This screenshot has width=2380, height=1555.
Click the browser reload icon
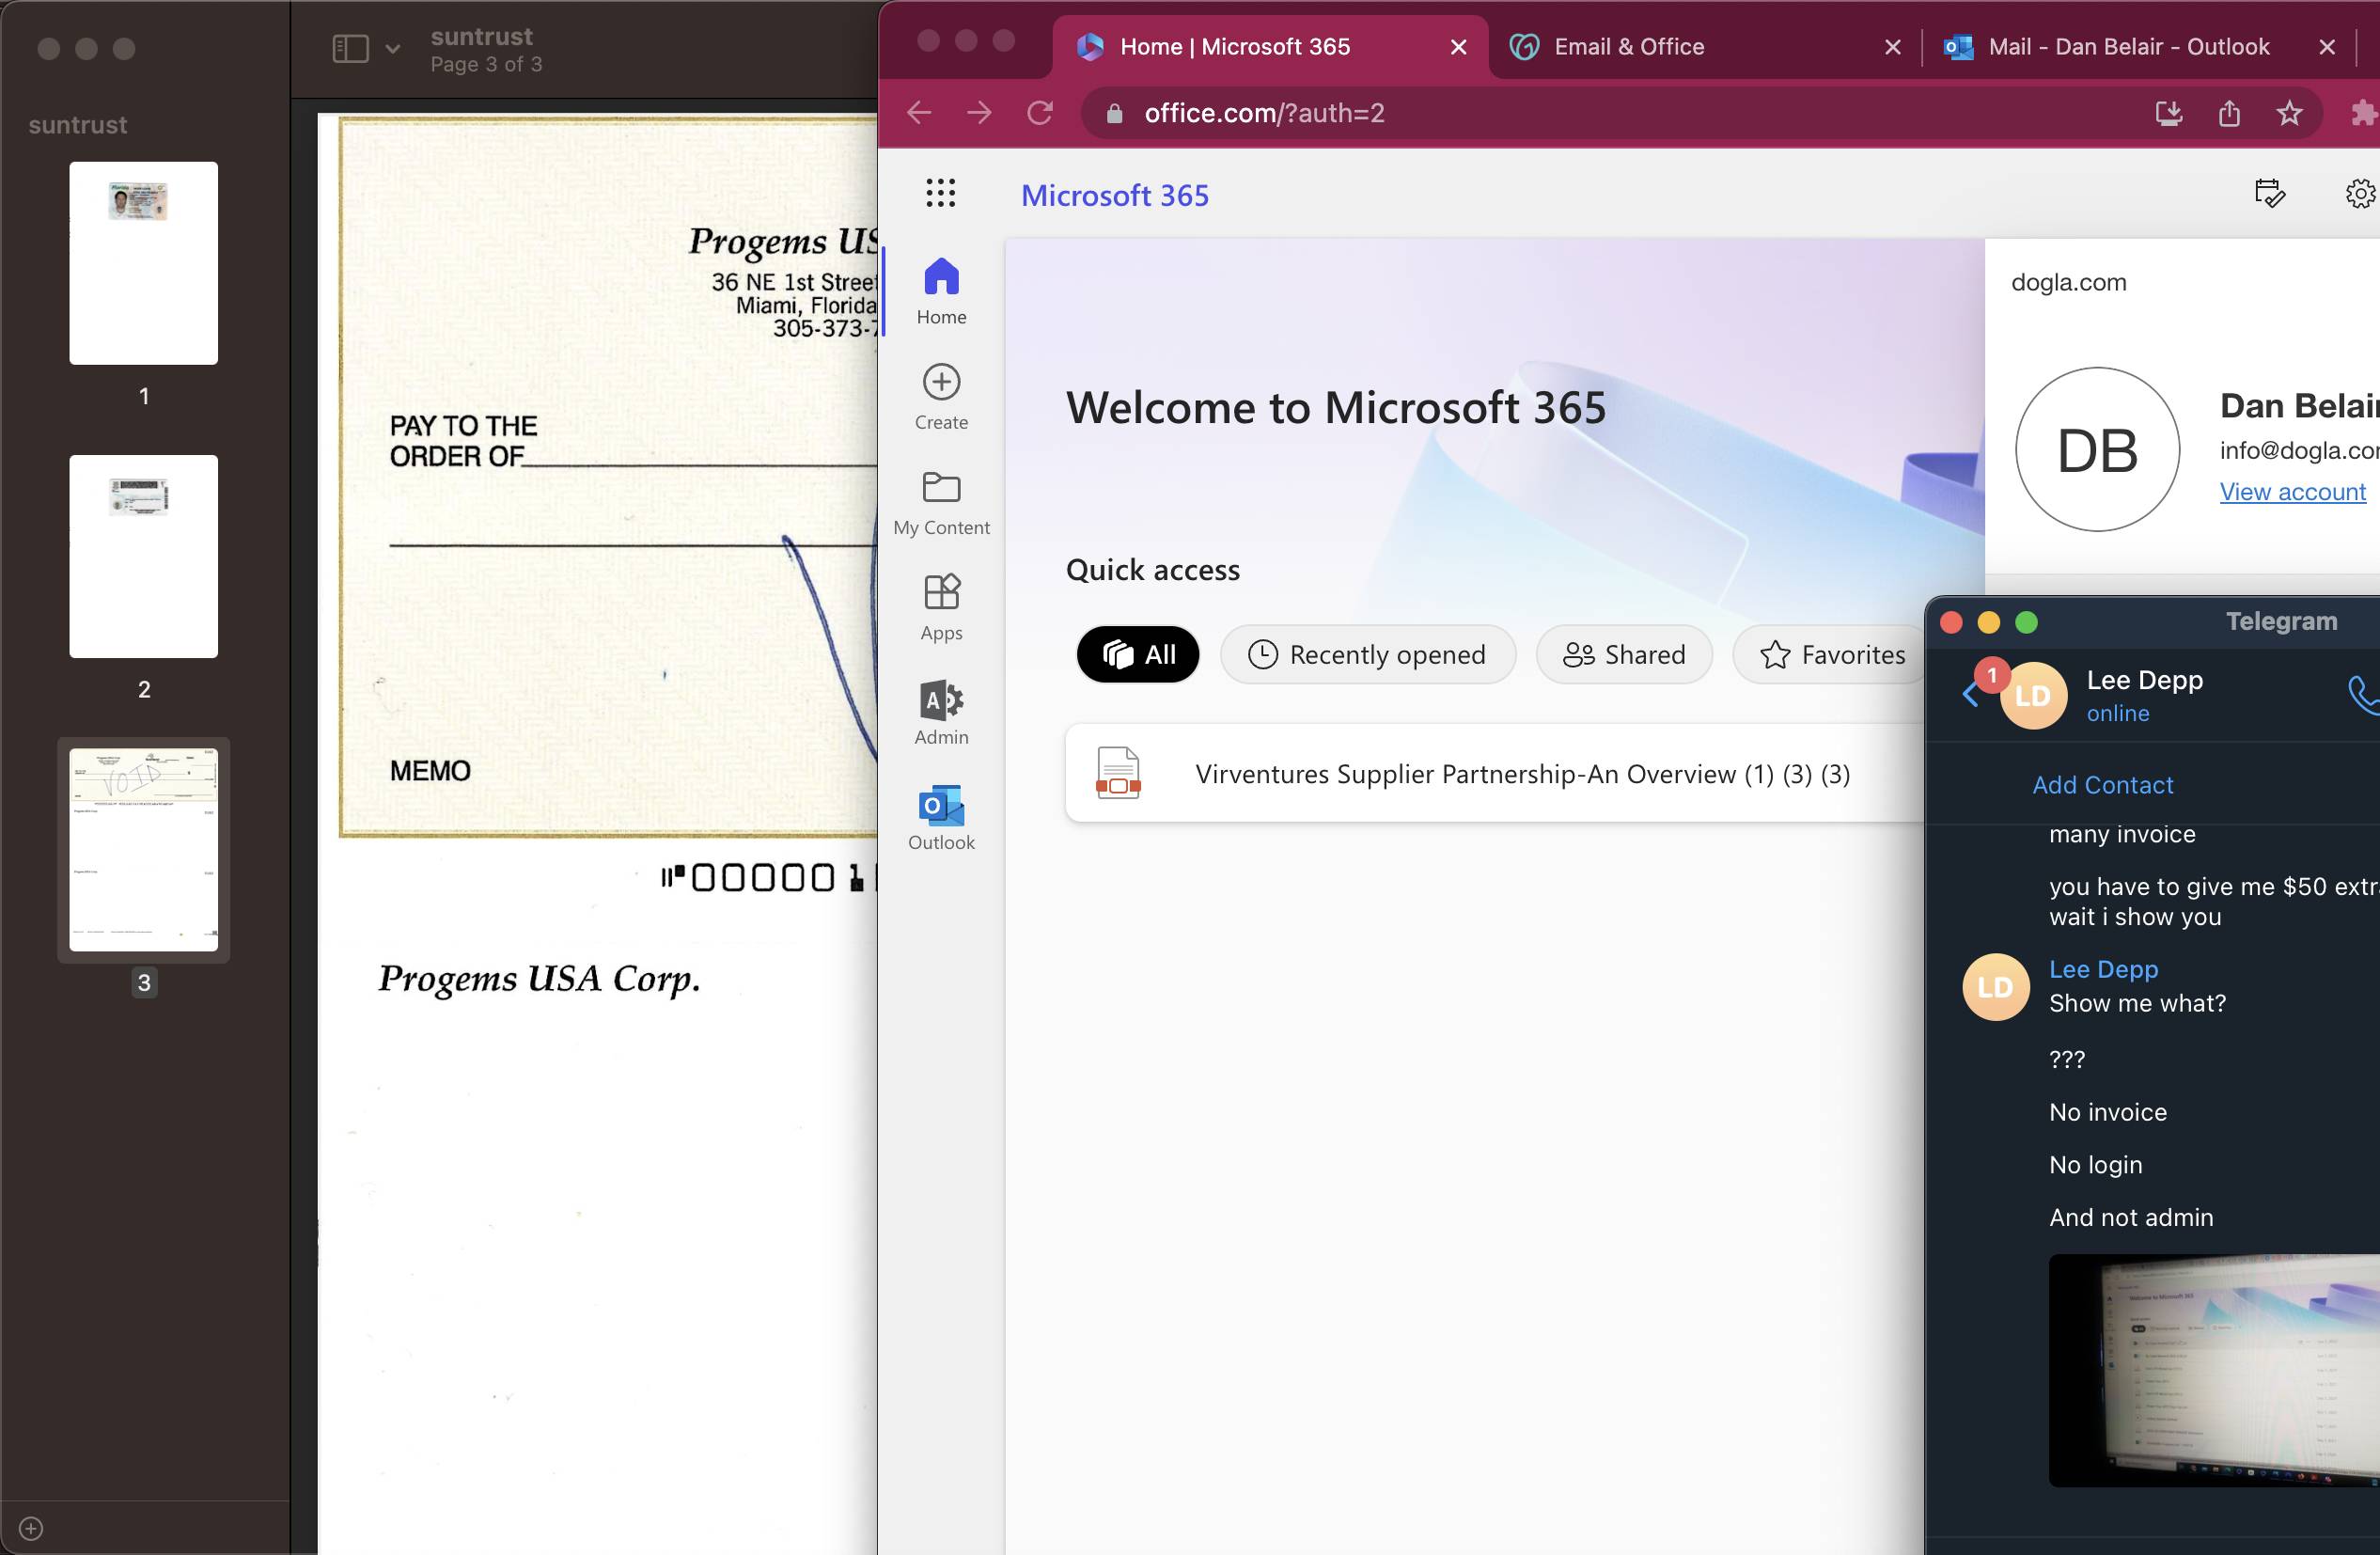pos(1040,113)
